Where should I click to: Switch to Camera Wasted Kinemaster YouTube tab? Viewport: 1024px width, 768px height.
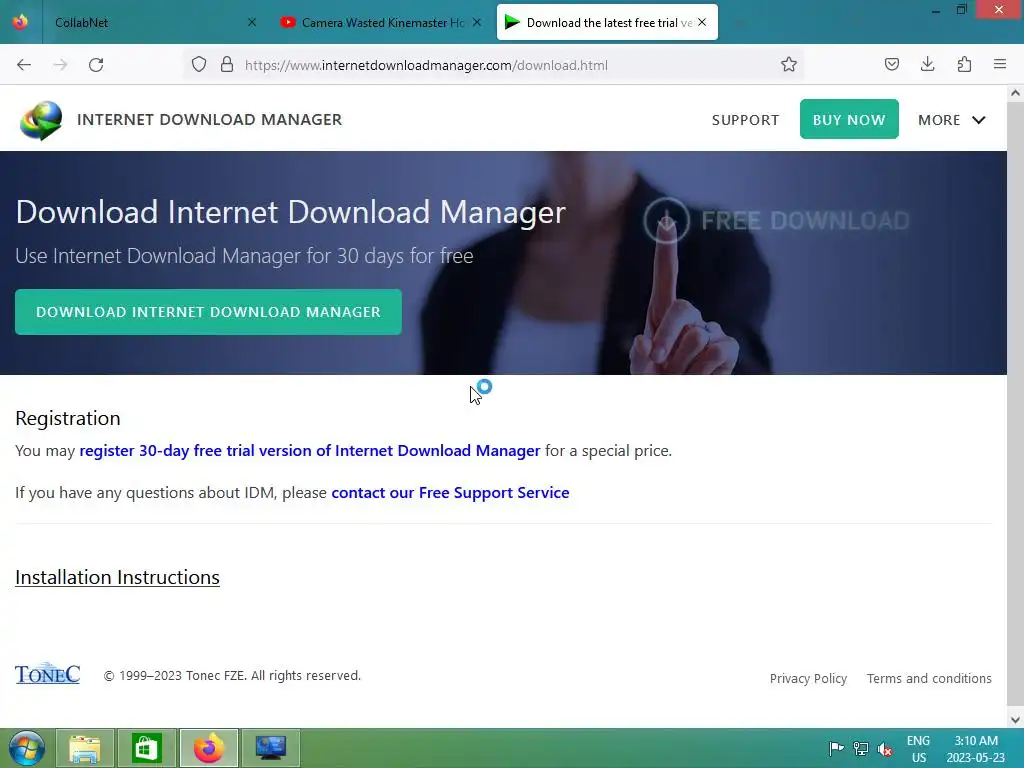coord(381,22)
